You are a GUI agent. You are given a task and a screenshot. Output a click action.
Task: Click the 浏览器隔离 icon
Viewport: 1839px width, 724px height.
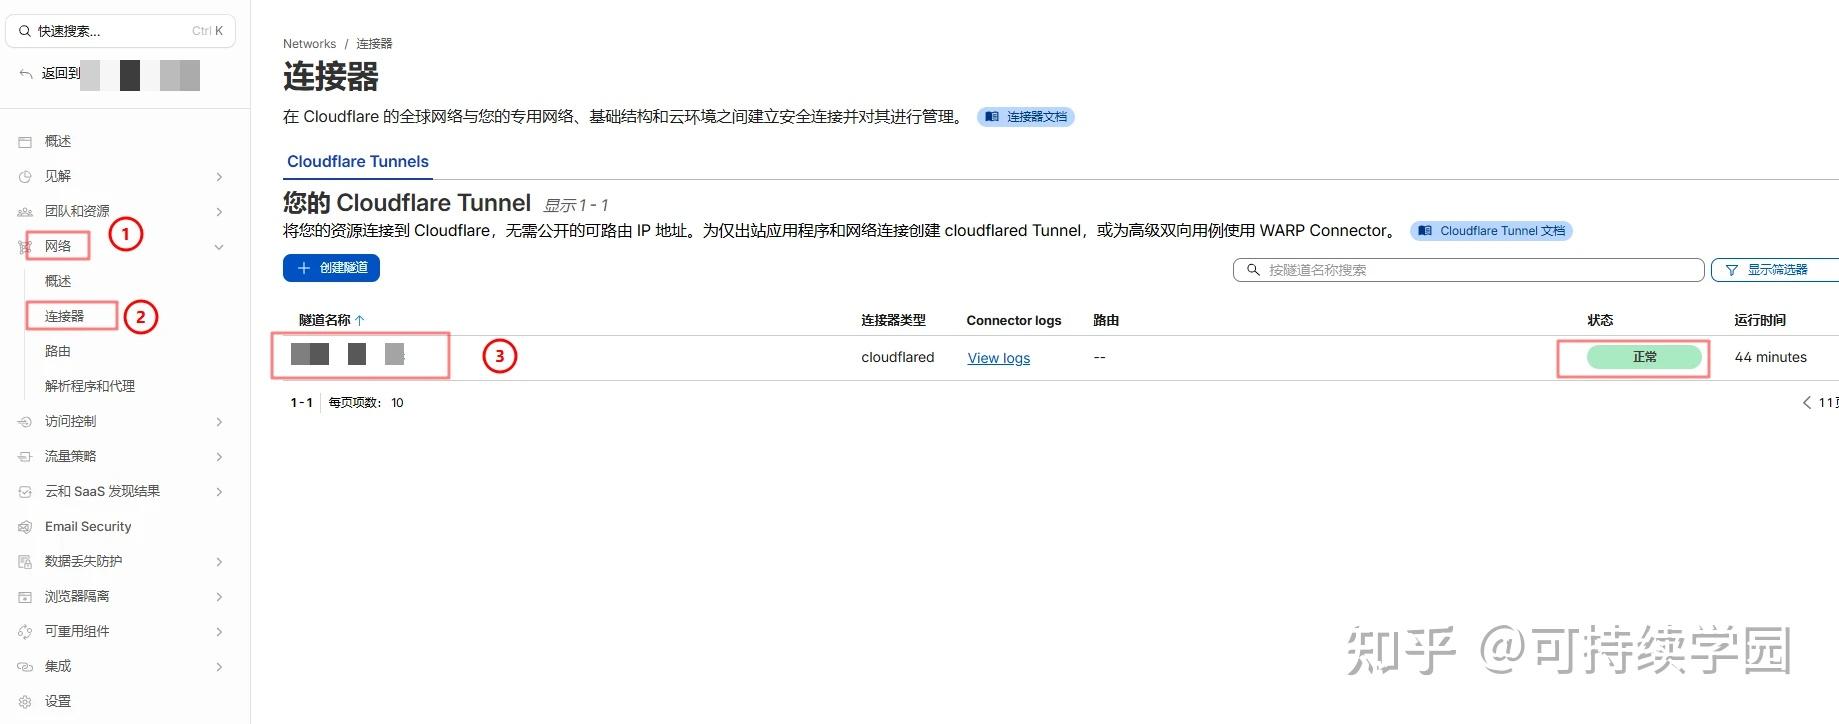pyautogui.click(x=25, y=597)
